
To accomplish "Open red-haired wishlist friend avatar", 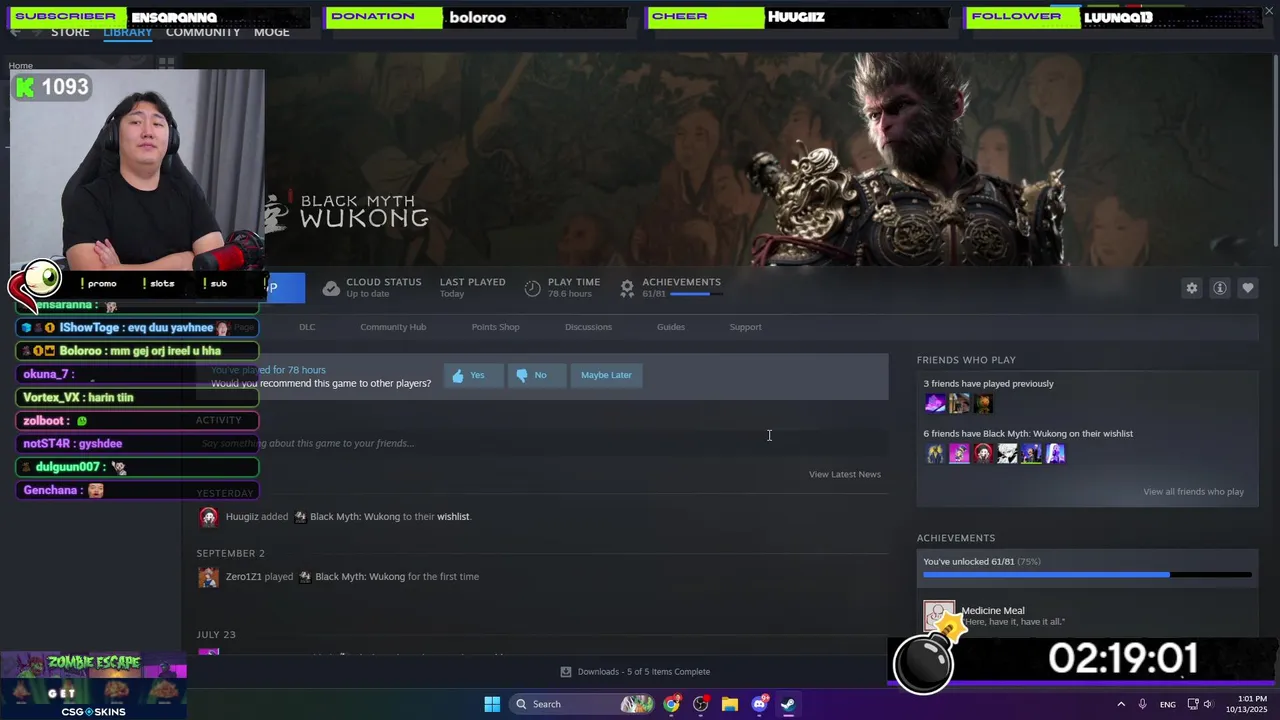I will [983, 454].
